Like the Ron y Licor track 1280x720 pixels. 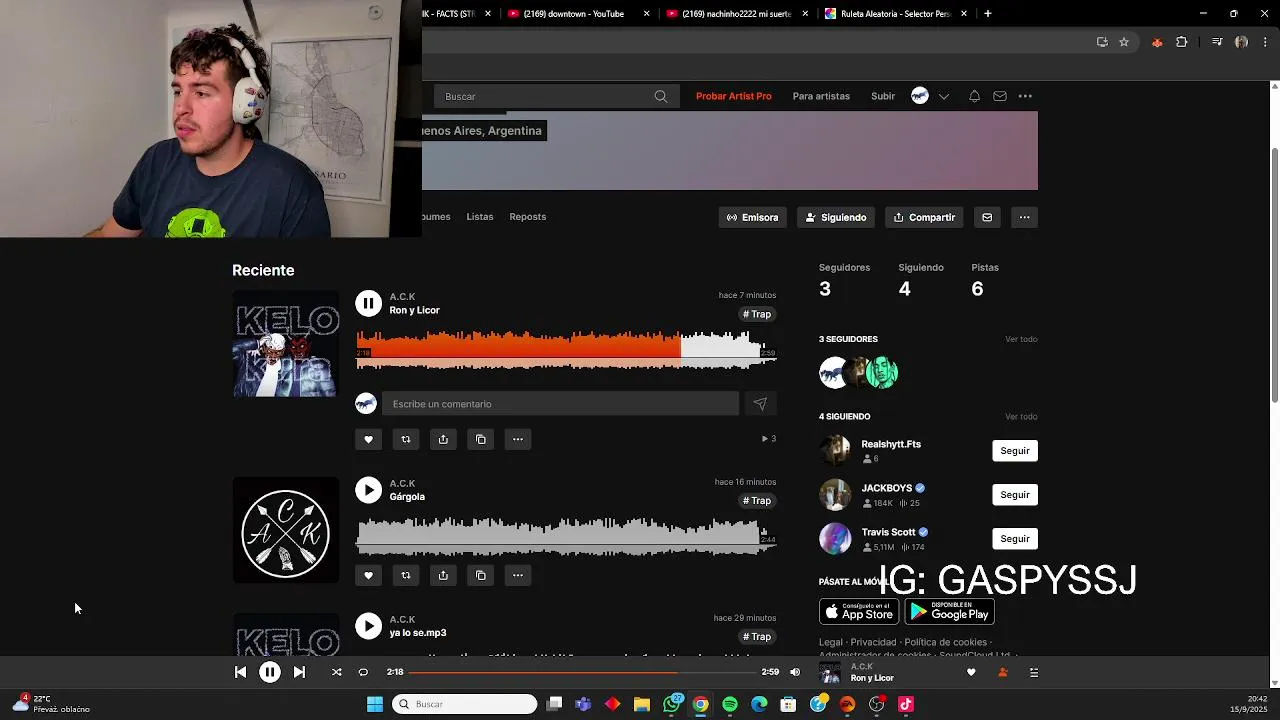tap(368, 439)
